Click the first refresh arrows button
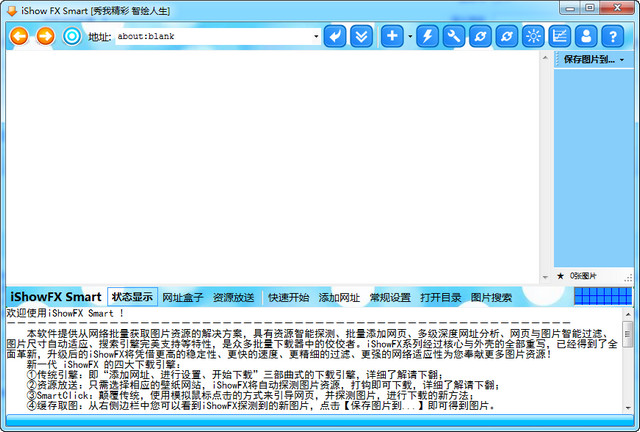Screen dimensions: 640x432 tap(480, 36)
